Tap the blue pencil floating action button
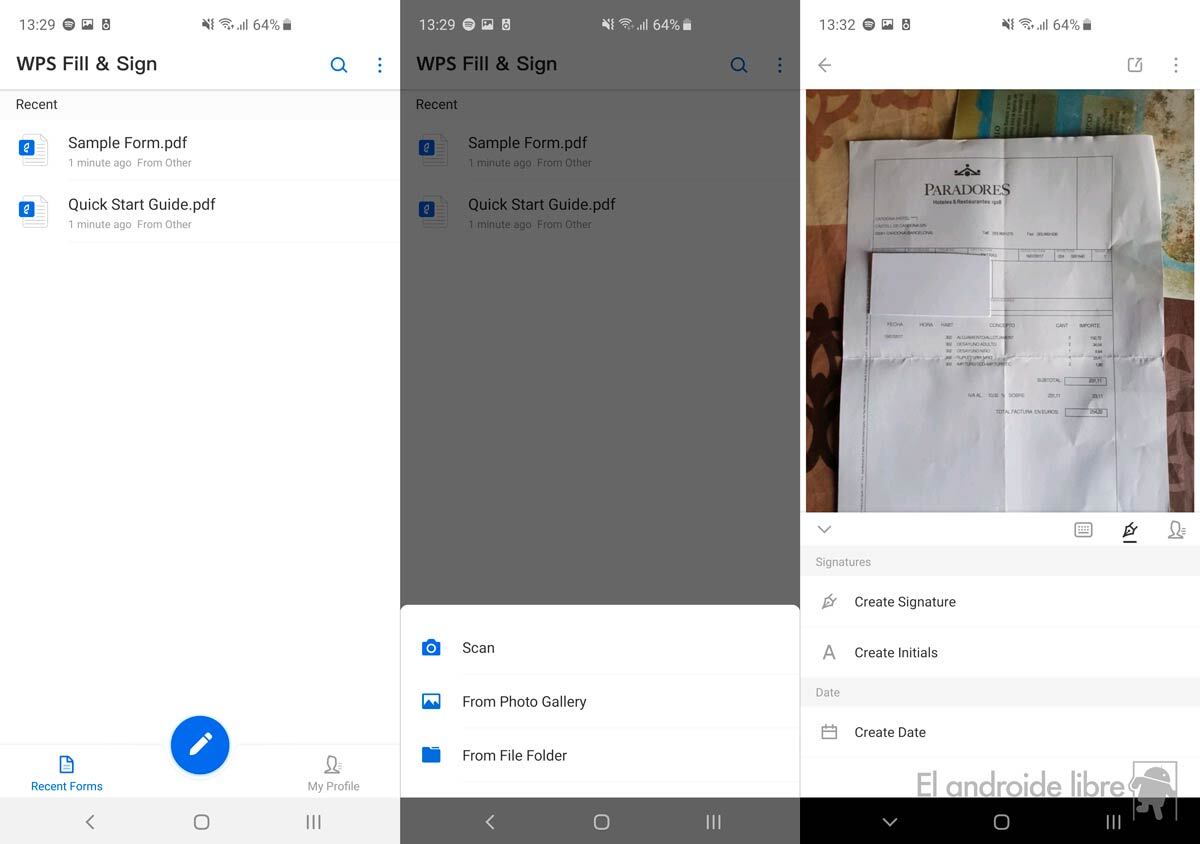 pyautogui.click(x=200, y=744)
